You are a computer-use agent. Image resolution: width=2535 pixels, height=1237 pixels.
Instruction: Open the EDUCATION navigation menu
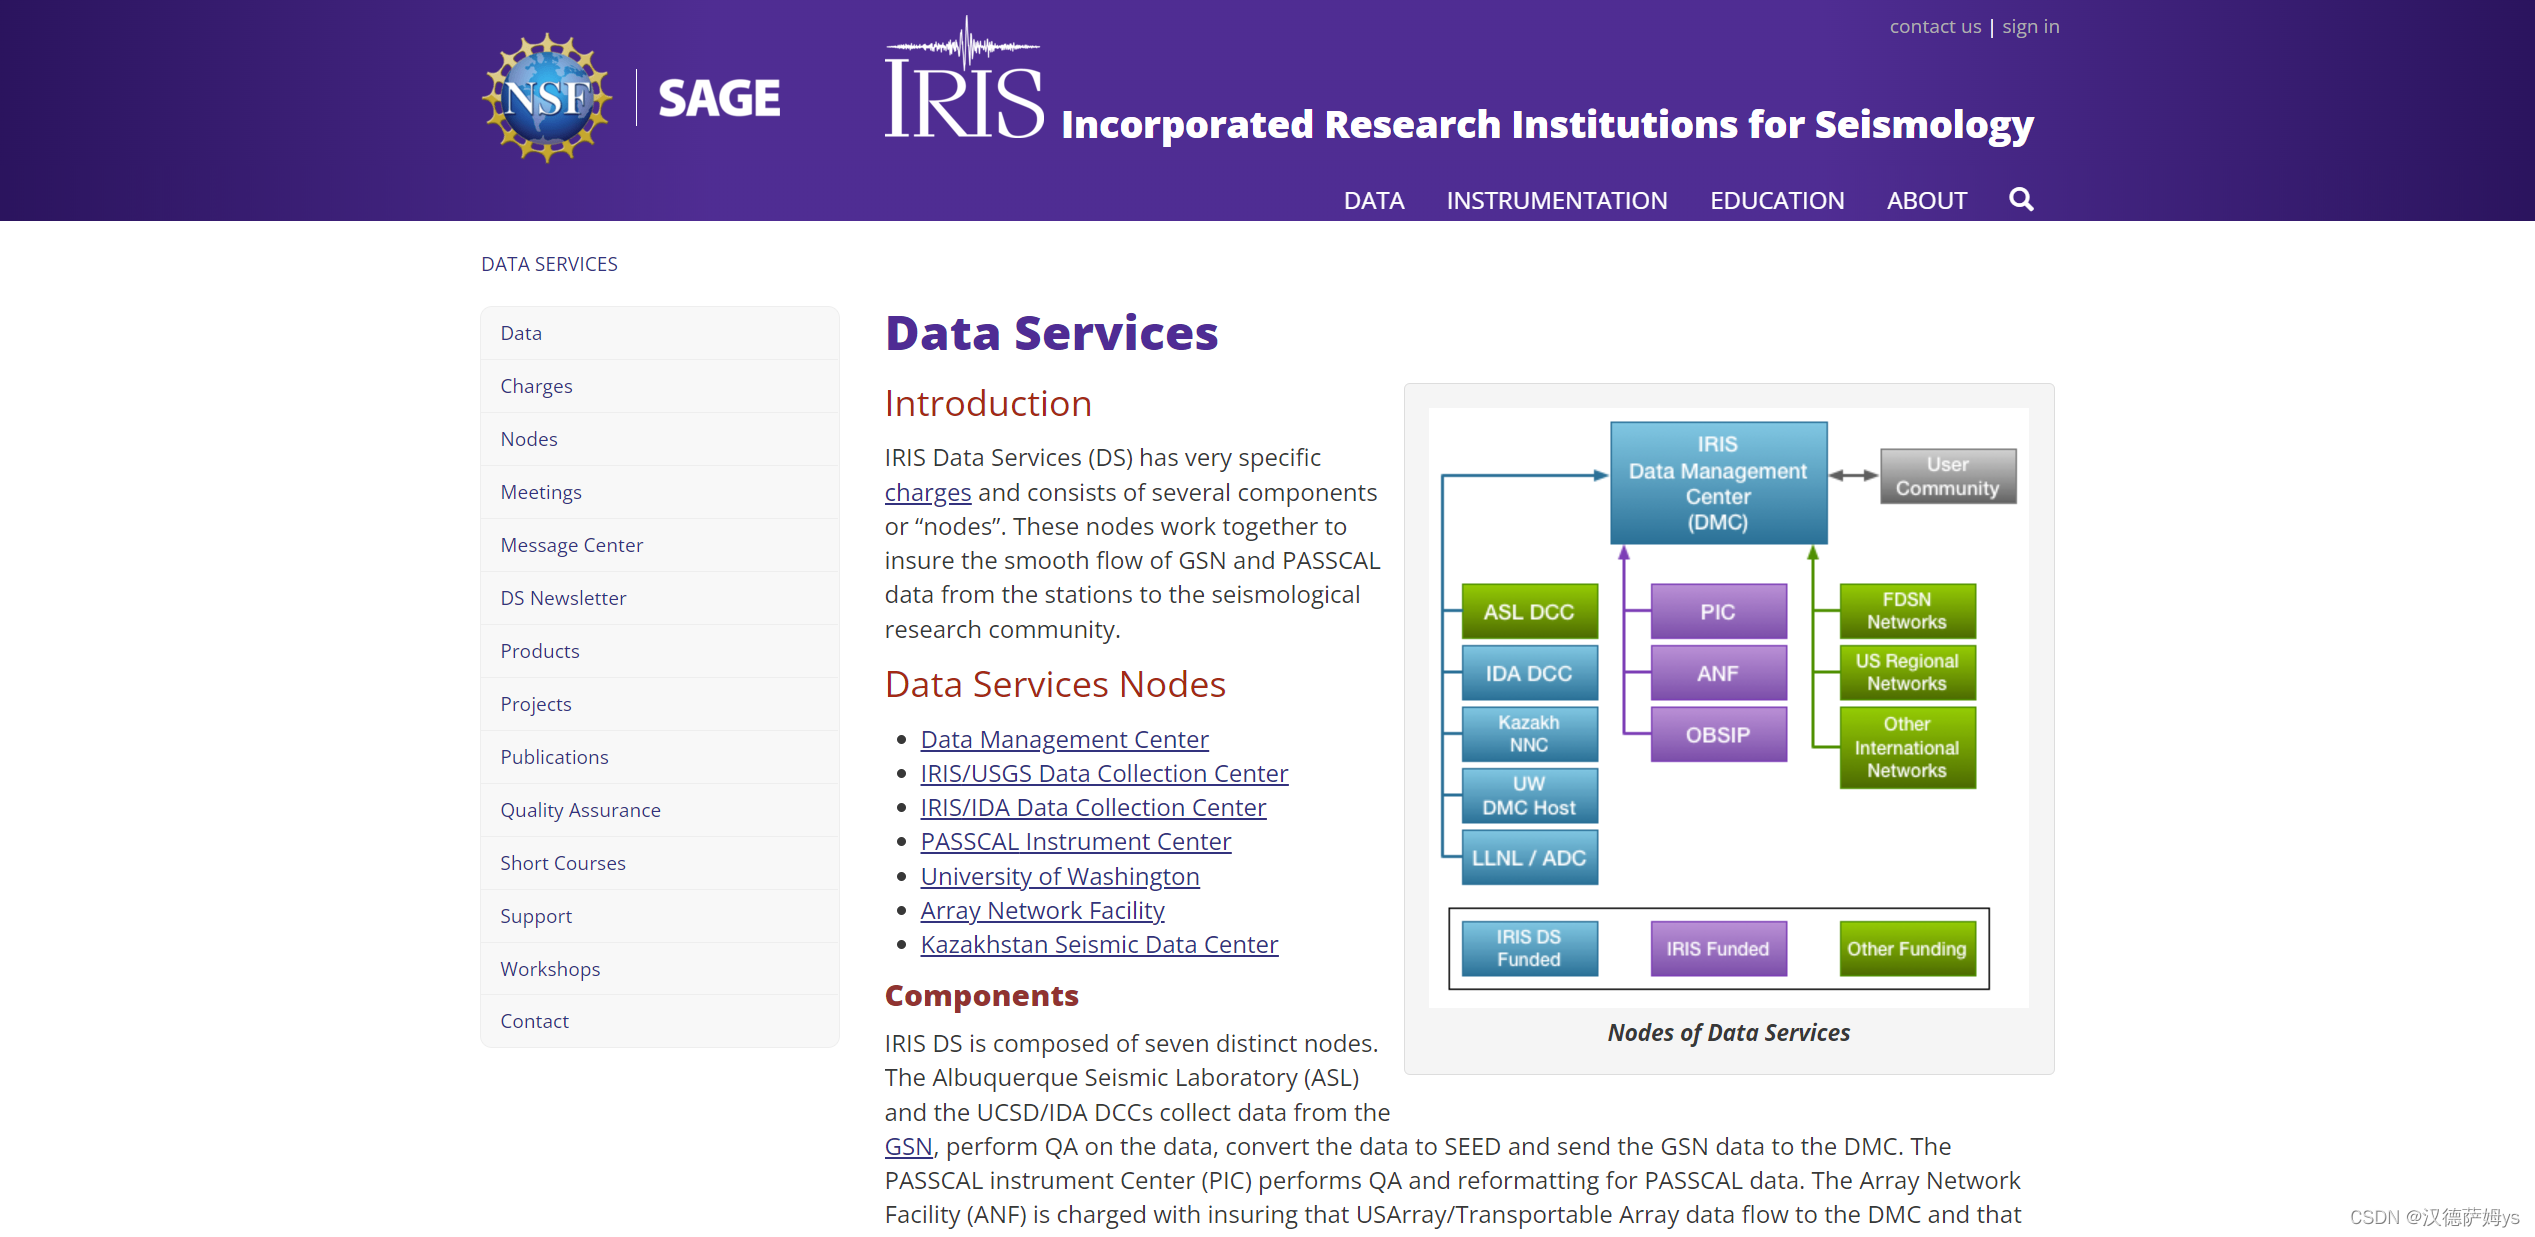[1776, 201]
